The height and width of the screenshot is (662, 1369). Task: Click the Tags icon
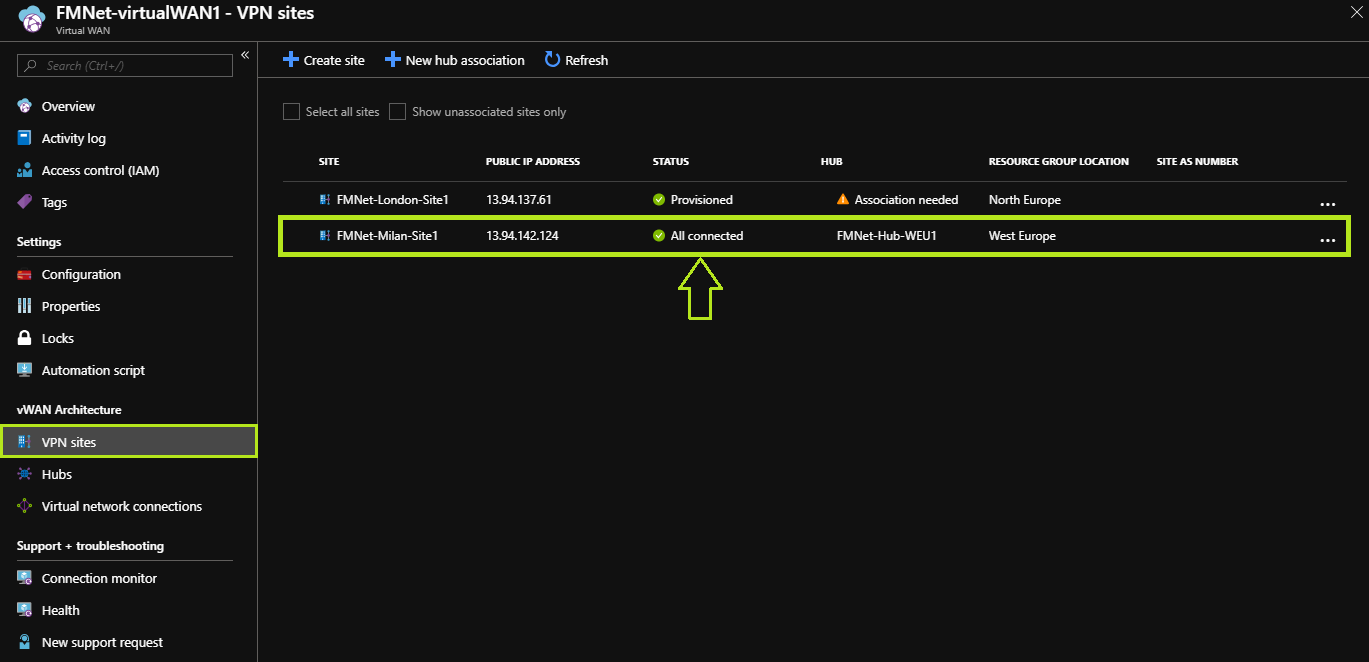(x=25, y=202)
